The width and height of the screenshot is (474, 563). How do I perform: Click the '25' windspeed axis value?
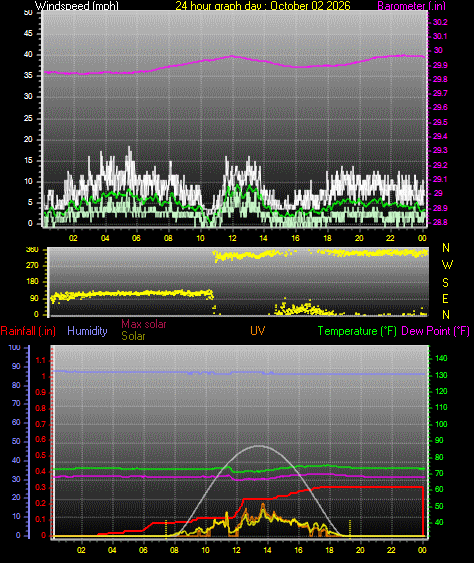(28, 118)
